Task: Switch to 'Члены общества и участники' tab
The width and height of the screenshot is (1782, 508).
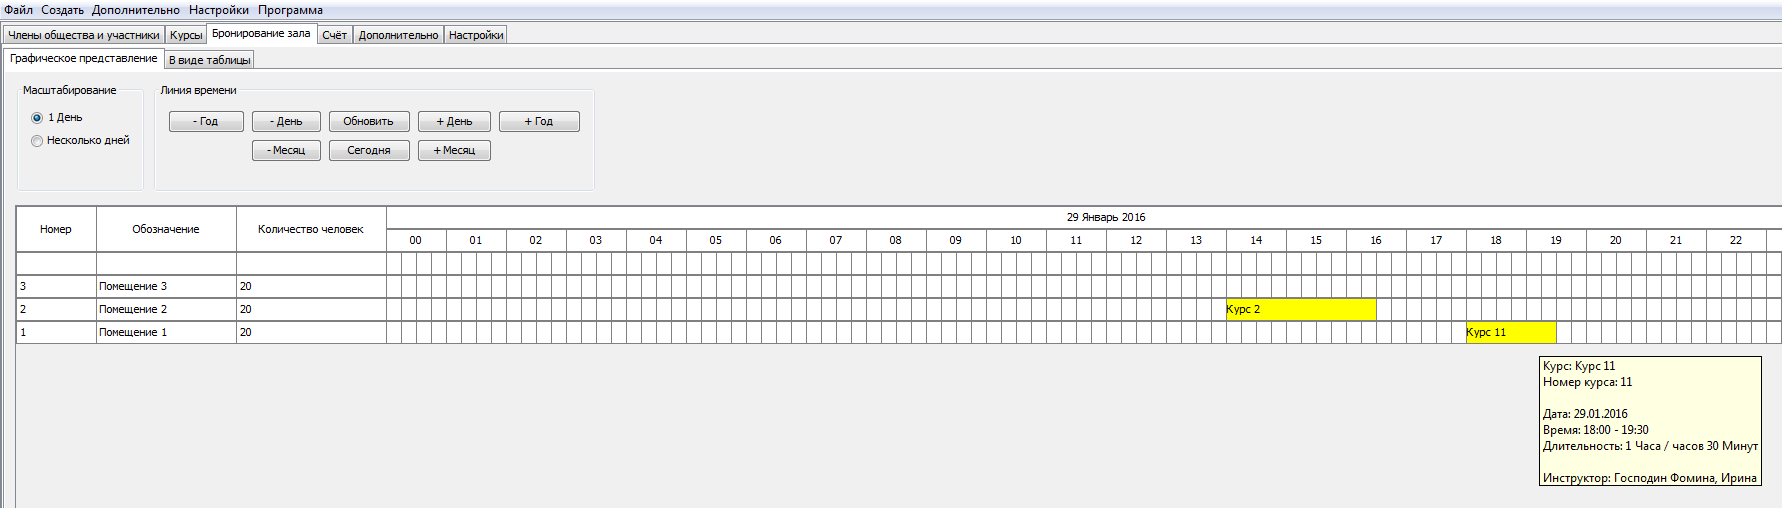Action: coord(84,35)
